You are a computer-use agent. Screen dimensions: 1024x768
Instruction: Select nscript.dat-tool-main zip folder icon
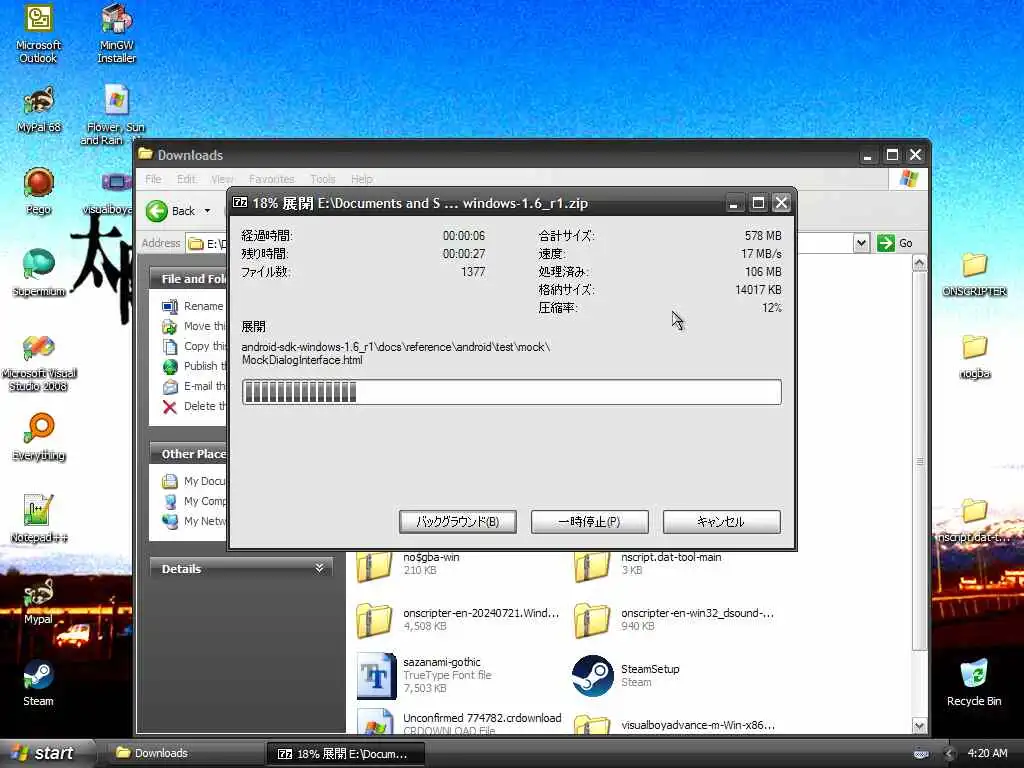tap(592, 566)
